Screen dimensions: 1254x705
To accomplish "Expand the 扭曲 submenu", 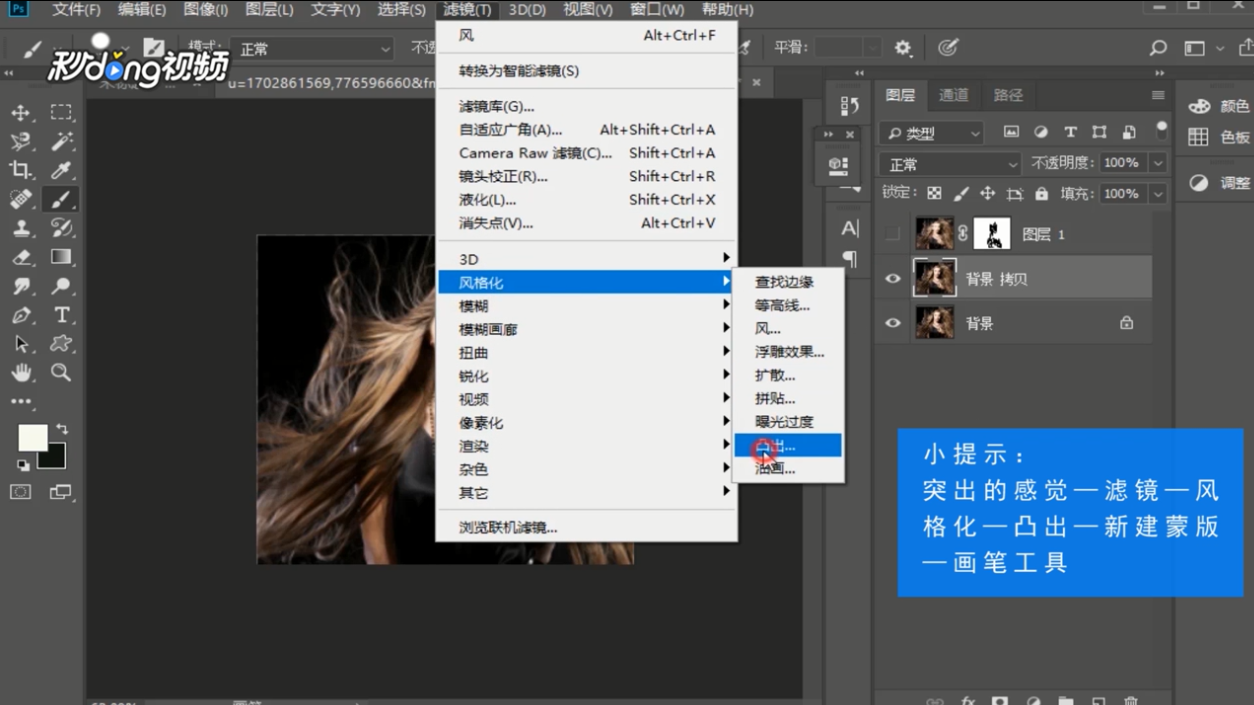I will tap(586, 352).
